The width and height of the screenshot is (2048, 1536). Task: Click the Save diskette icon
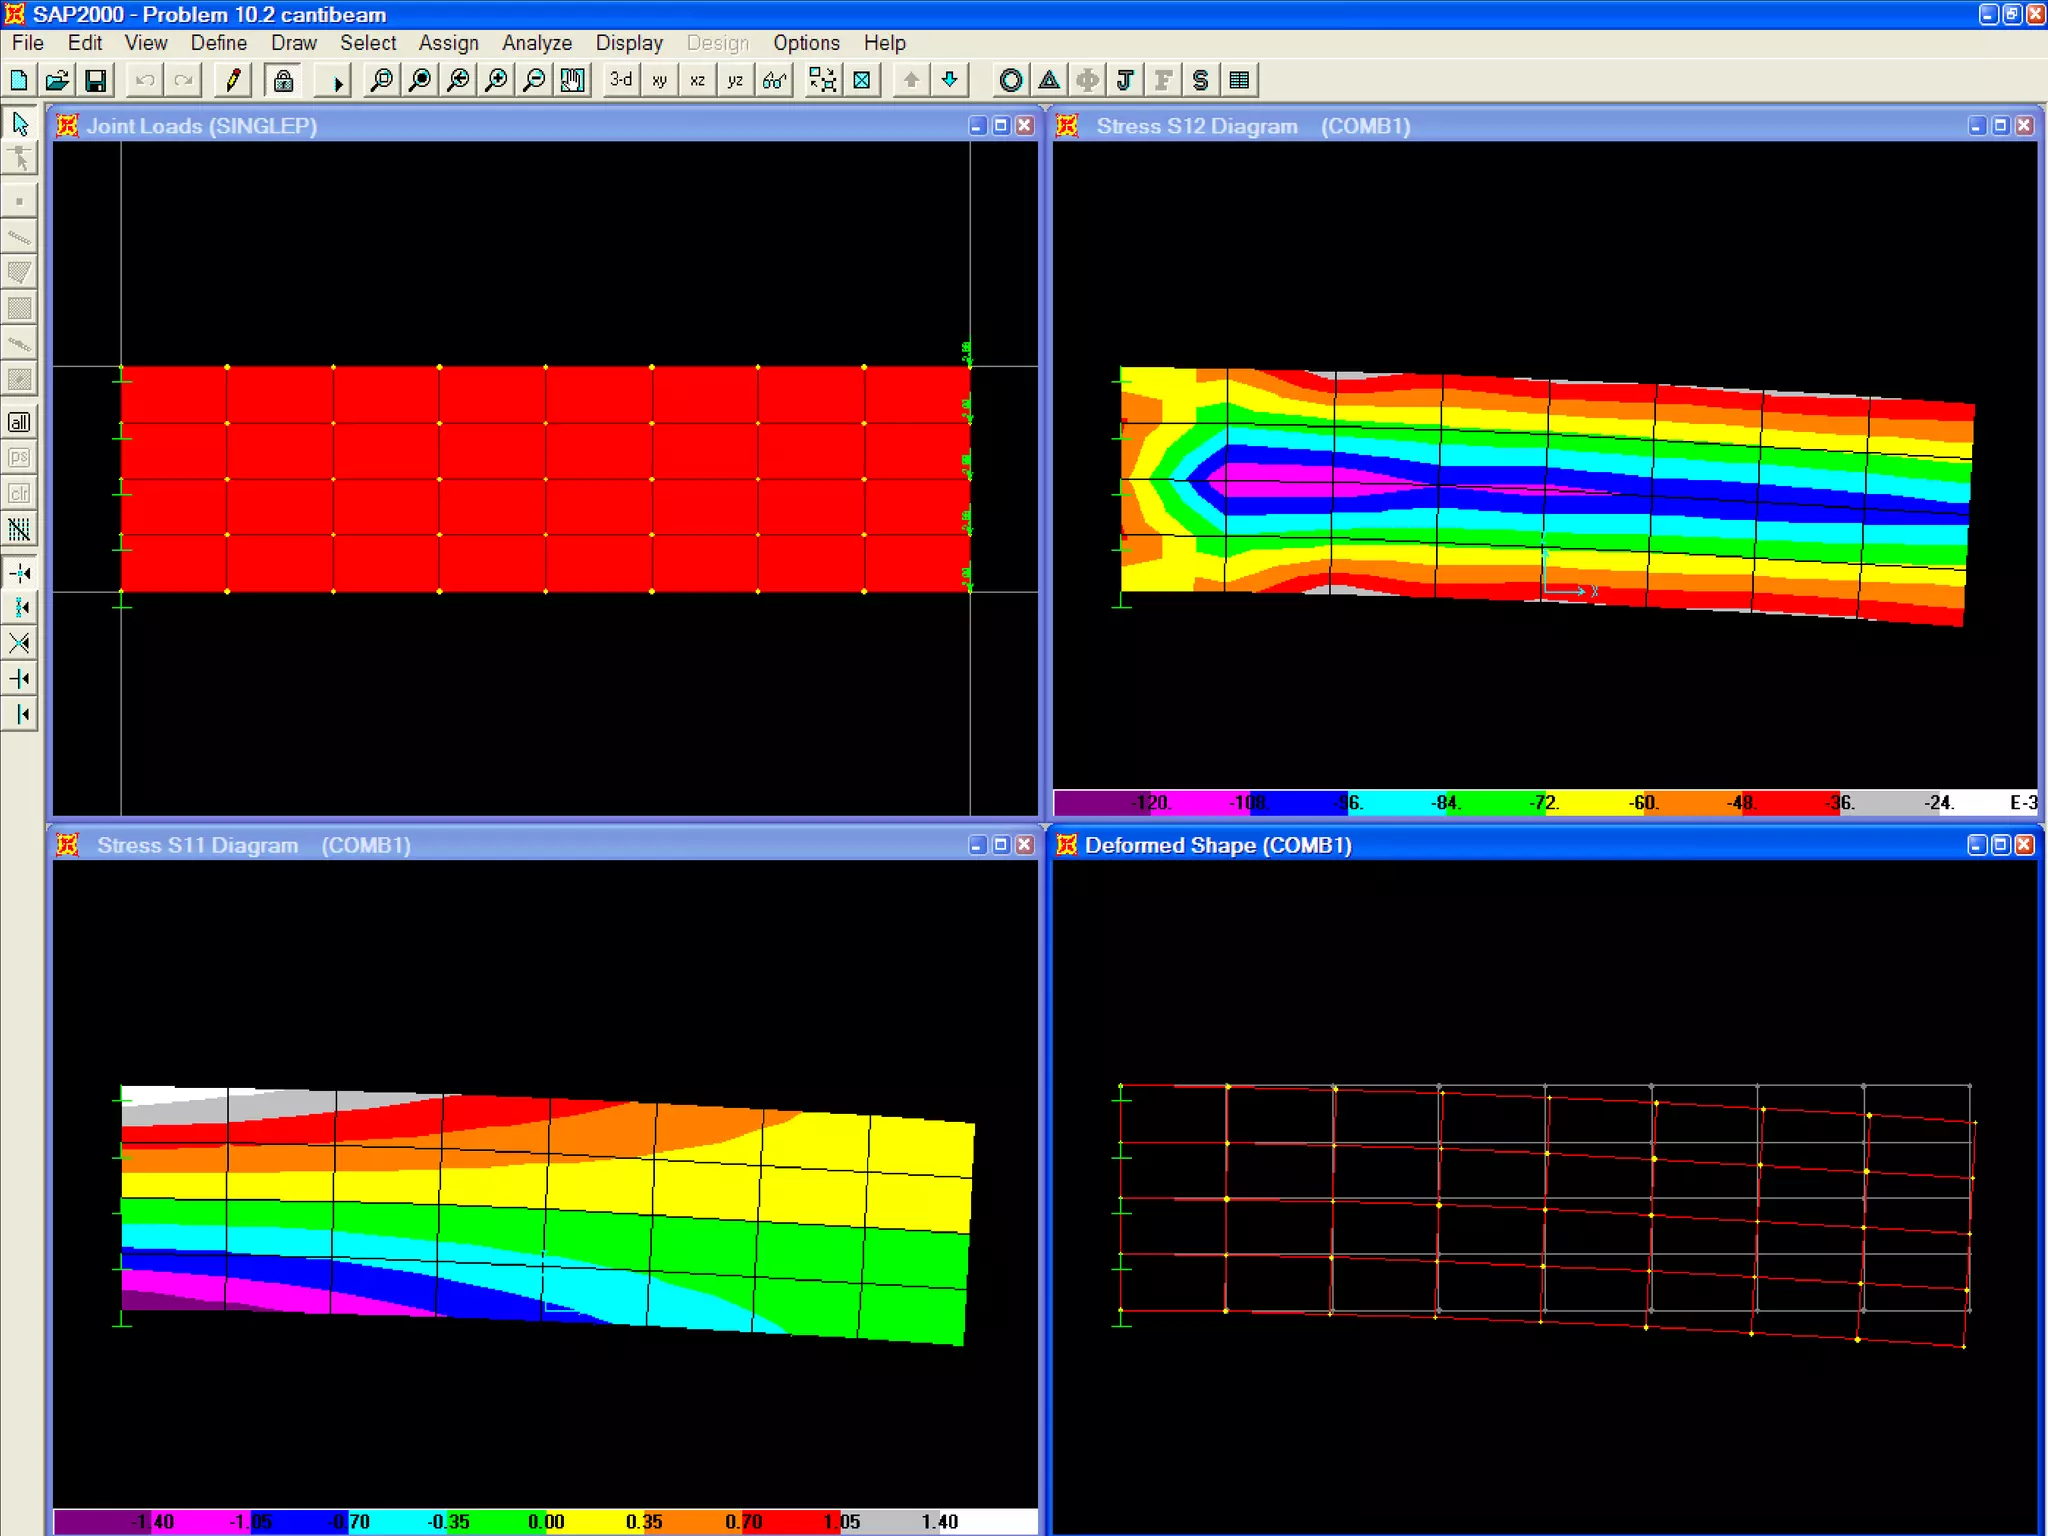click(x=95, y=80)
